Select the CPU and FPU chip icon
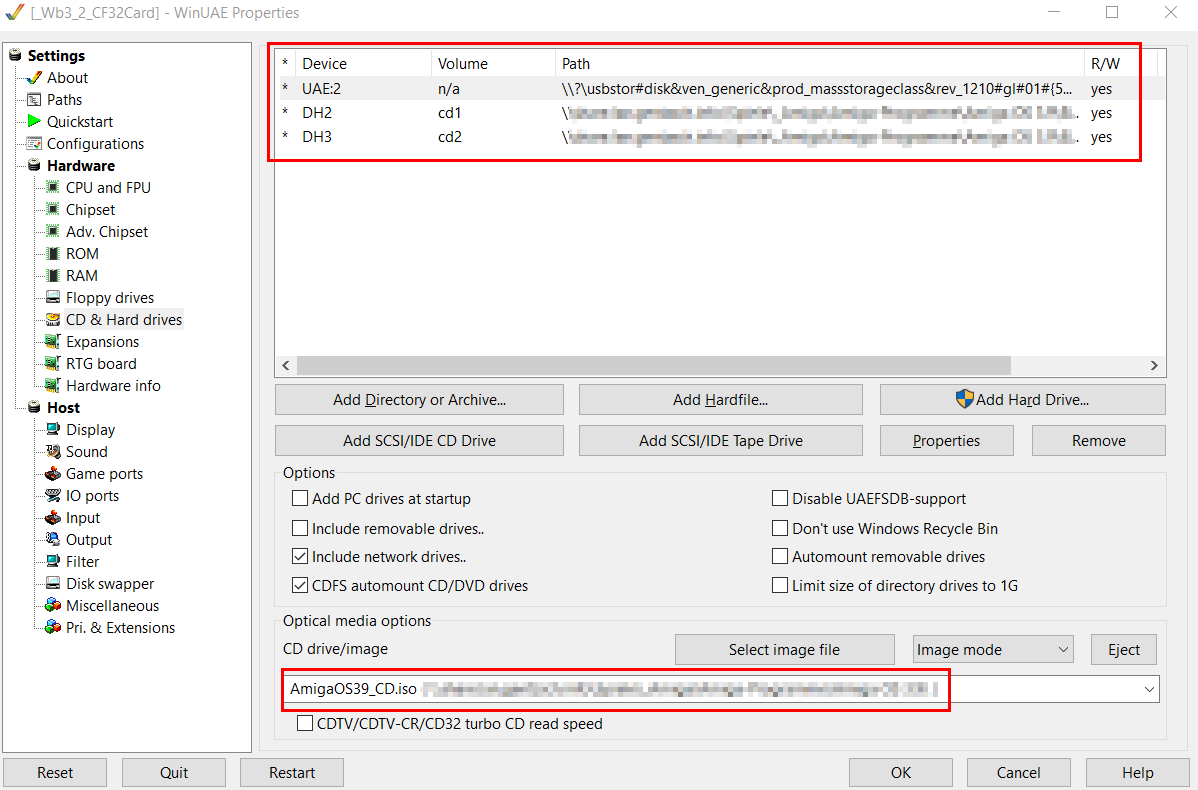The image size is (1198, 790). pyautogui.click(x=53, y=188)
